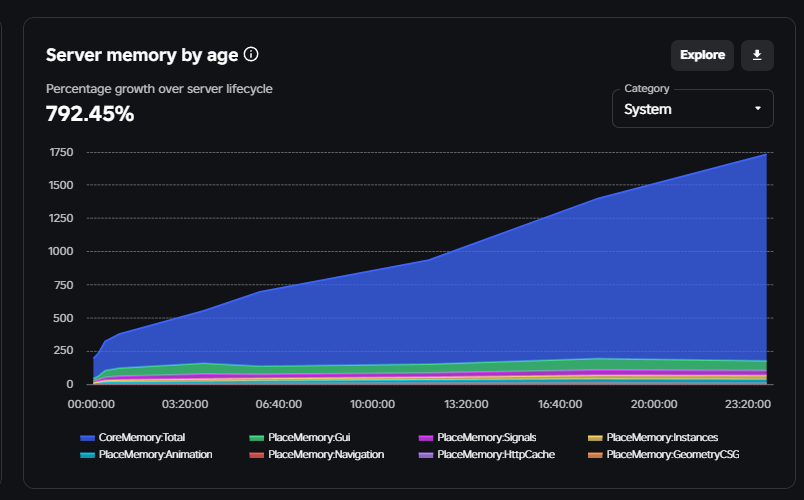Open the Explore view
Image resolution: width=804 pixels, height=500 pixels.
tap(702, 55)
